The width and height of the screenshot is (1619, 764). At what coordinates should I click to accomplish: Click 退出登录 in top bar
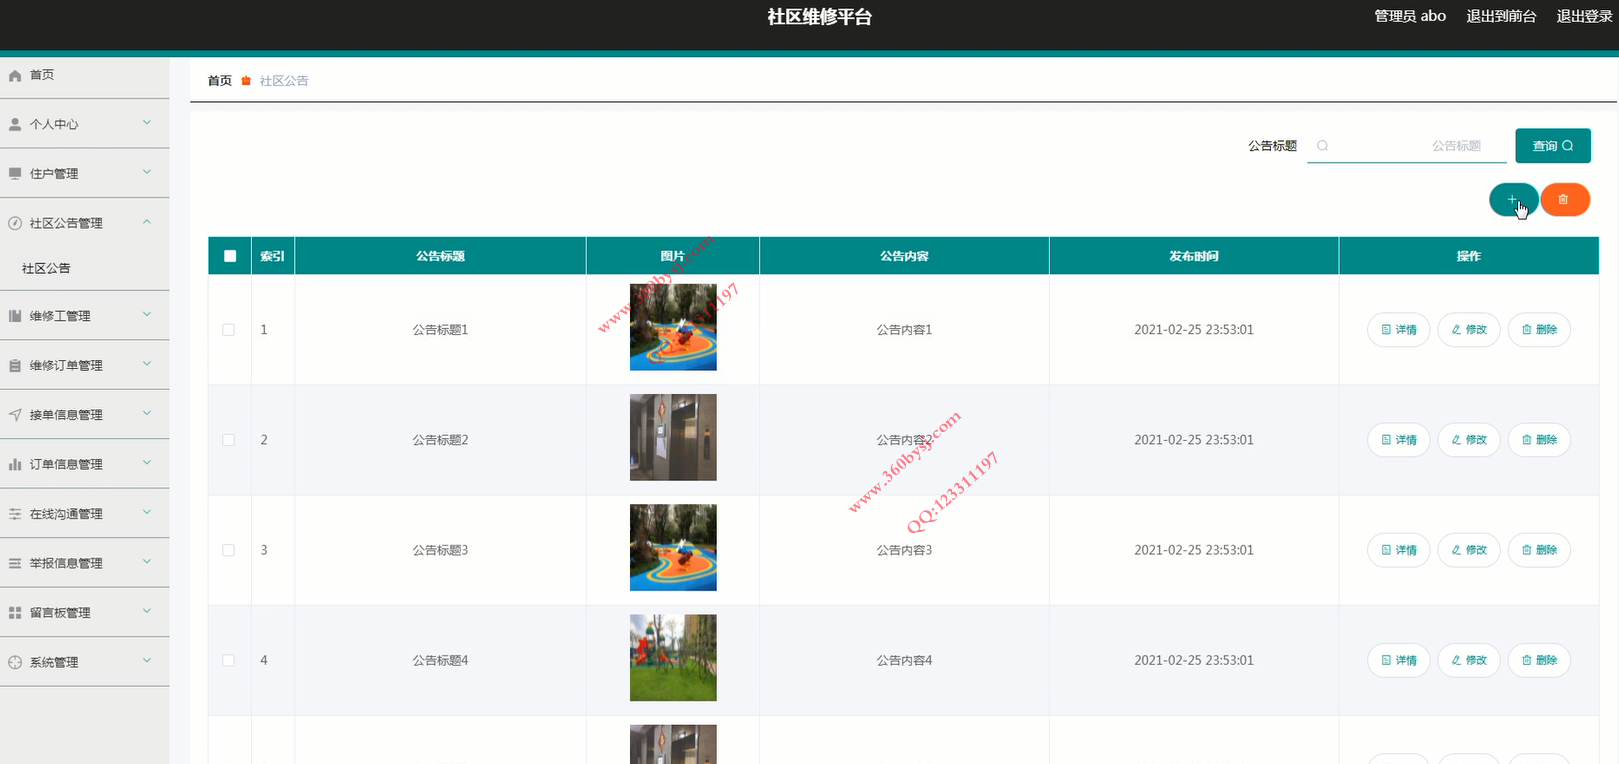[x=1584, y=16]
